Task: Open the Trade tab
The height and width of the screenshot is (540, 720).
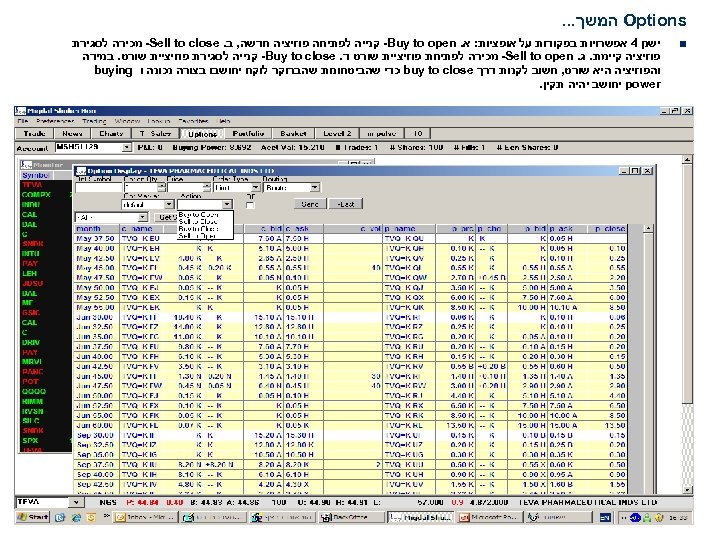Action: tap(34, 134)
